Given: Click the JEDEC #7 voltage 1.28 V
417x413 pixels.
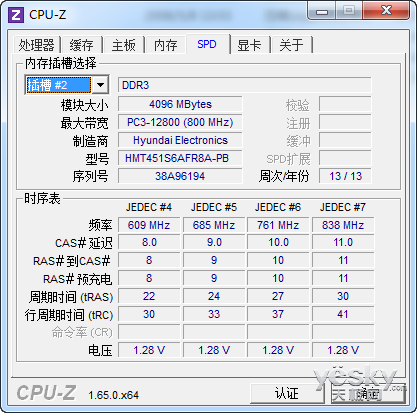Looking at the screenshot, I should [343, 350].
